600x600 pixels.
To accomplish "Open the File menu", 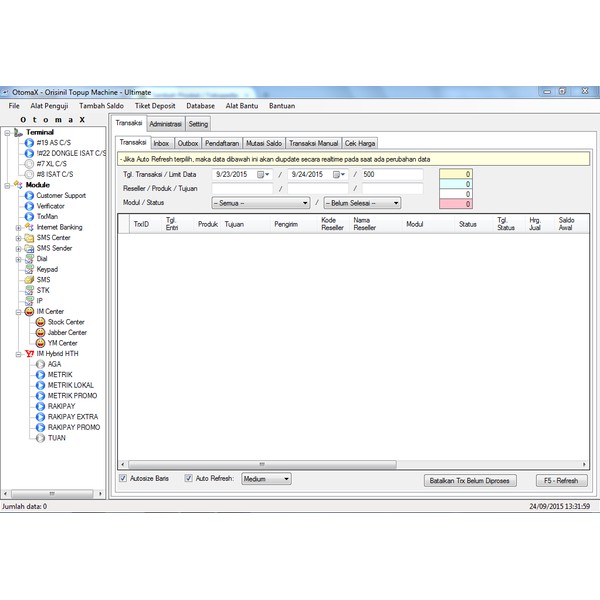I will point(14,106).
